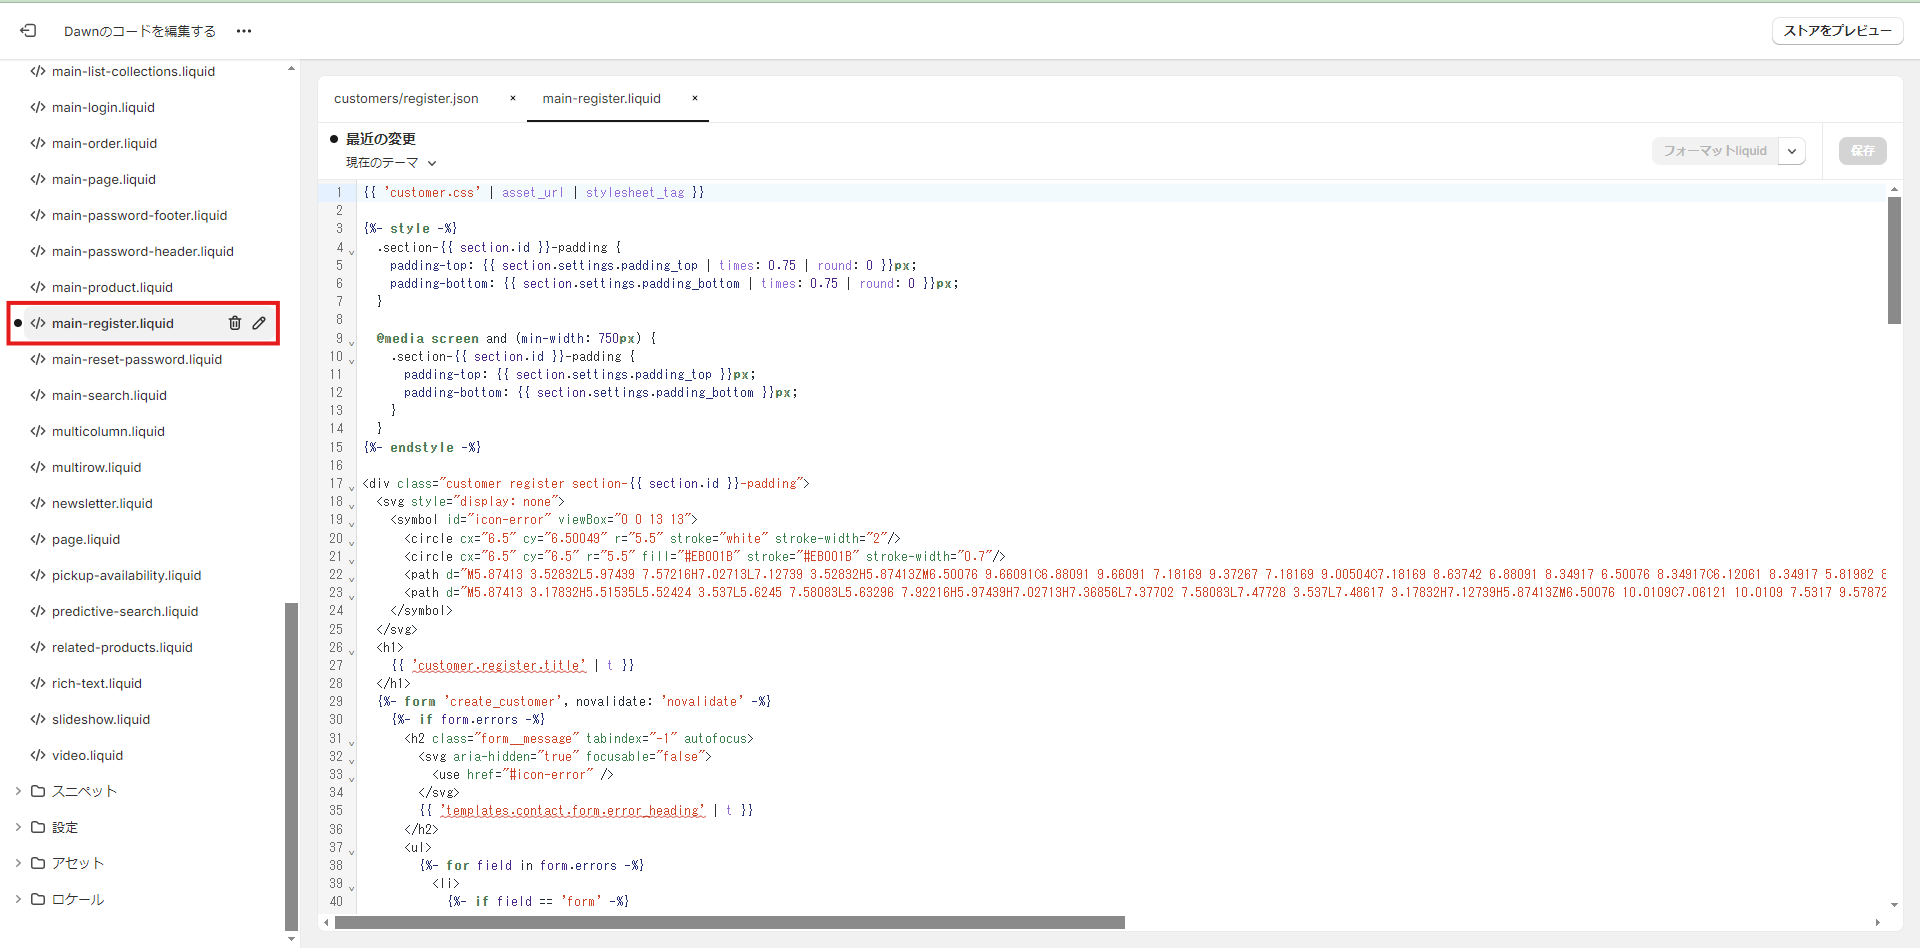Expand the スニペット folder
1920x948 pixels.
(x=18, y=791)
